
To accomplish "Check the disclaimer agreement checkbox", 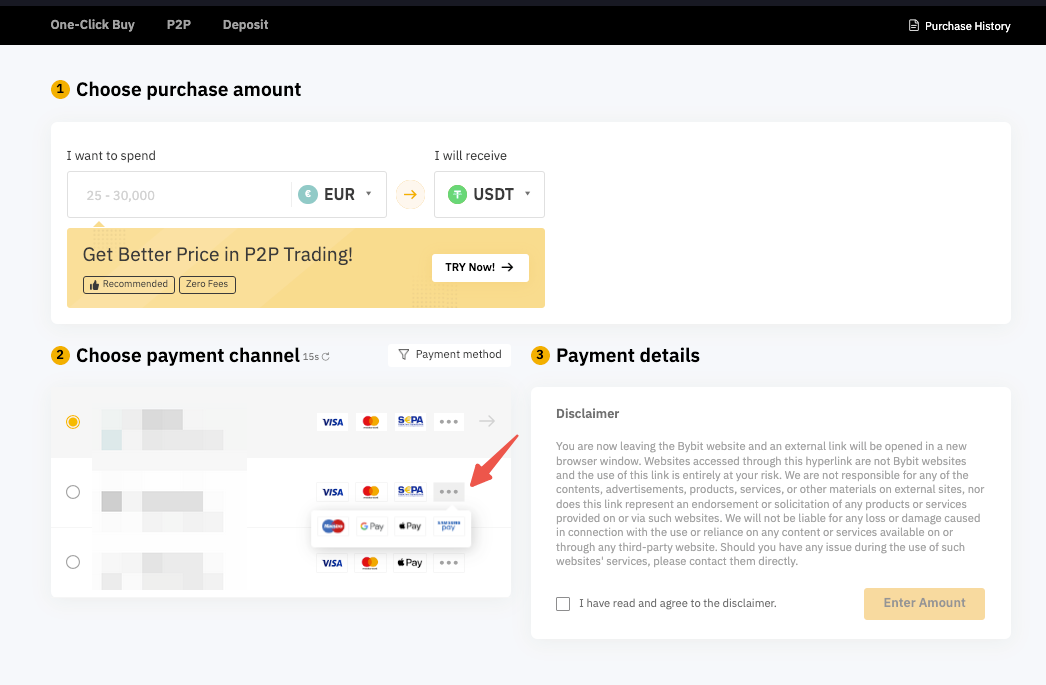I will click(x=563, y=603).
